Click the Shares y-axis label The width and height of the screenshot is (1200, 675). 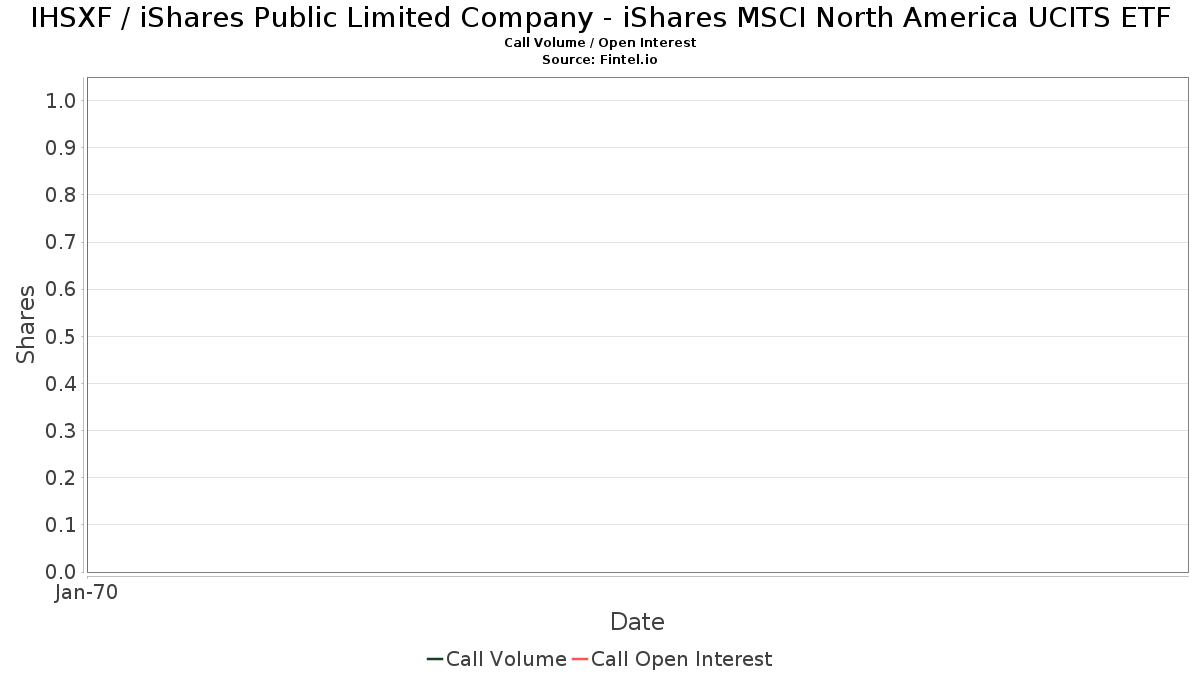pos(26,324)
